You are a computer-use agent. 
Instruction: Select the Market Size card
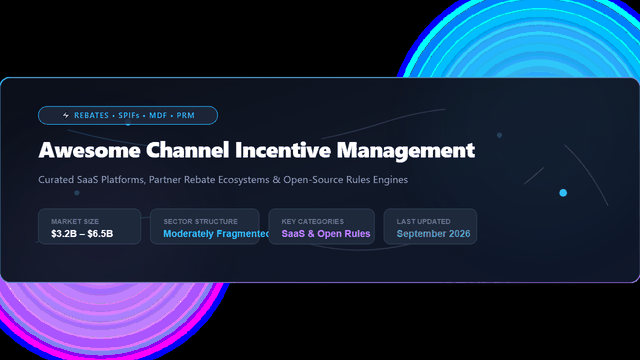89,227
